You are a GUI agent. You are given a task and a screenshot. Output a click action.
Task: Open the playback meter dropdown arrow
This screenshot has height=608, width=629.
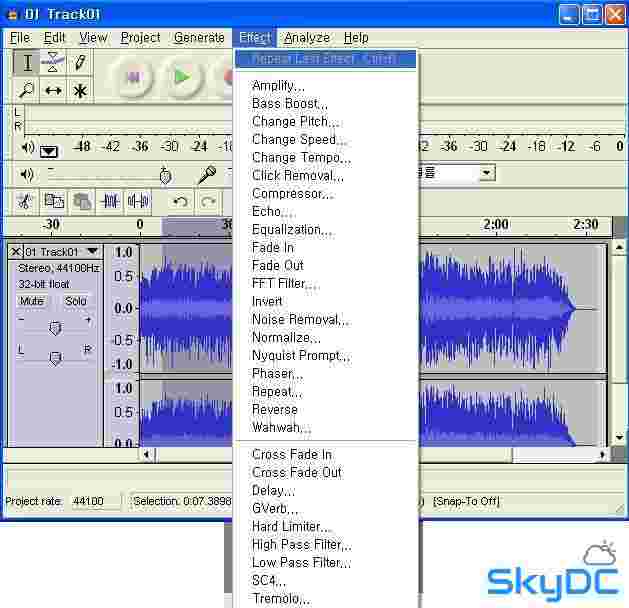click(49, 151)
